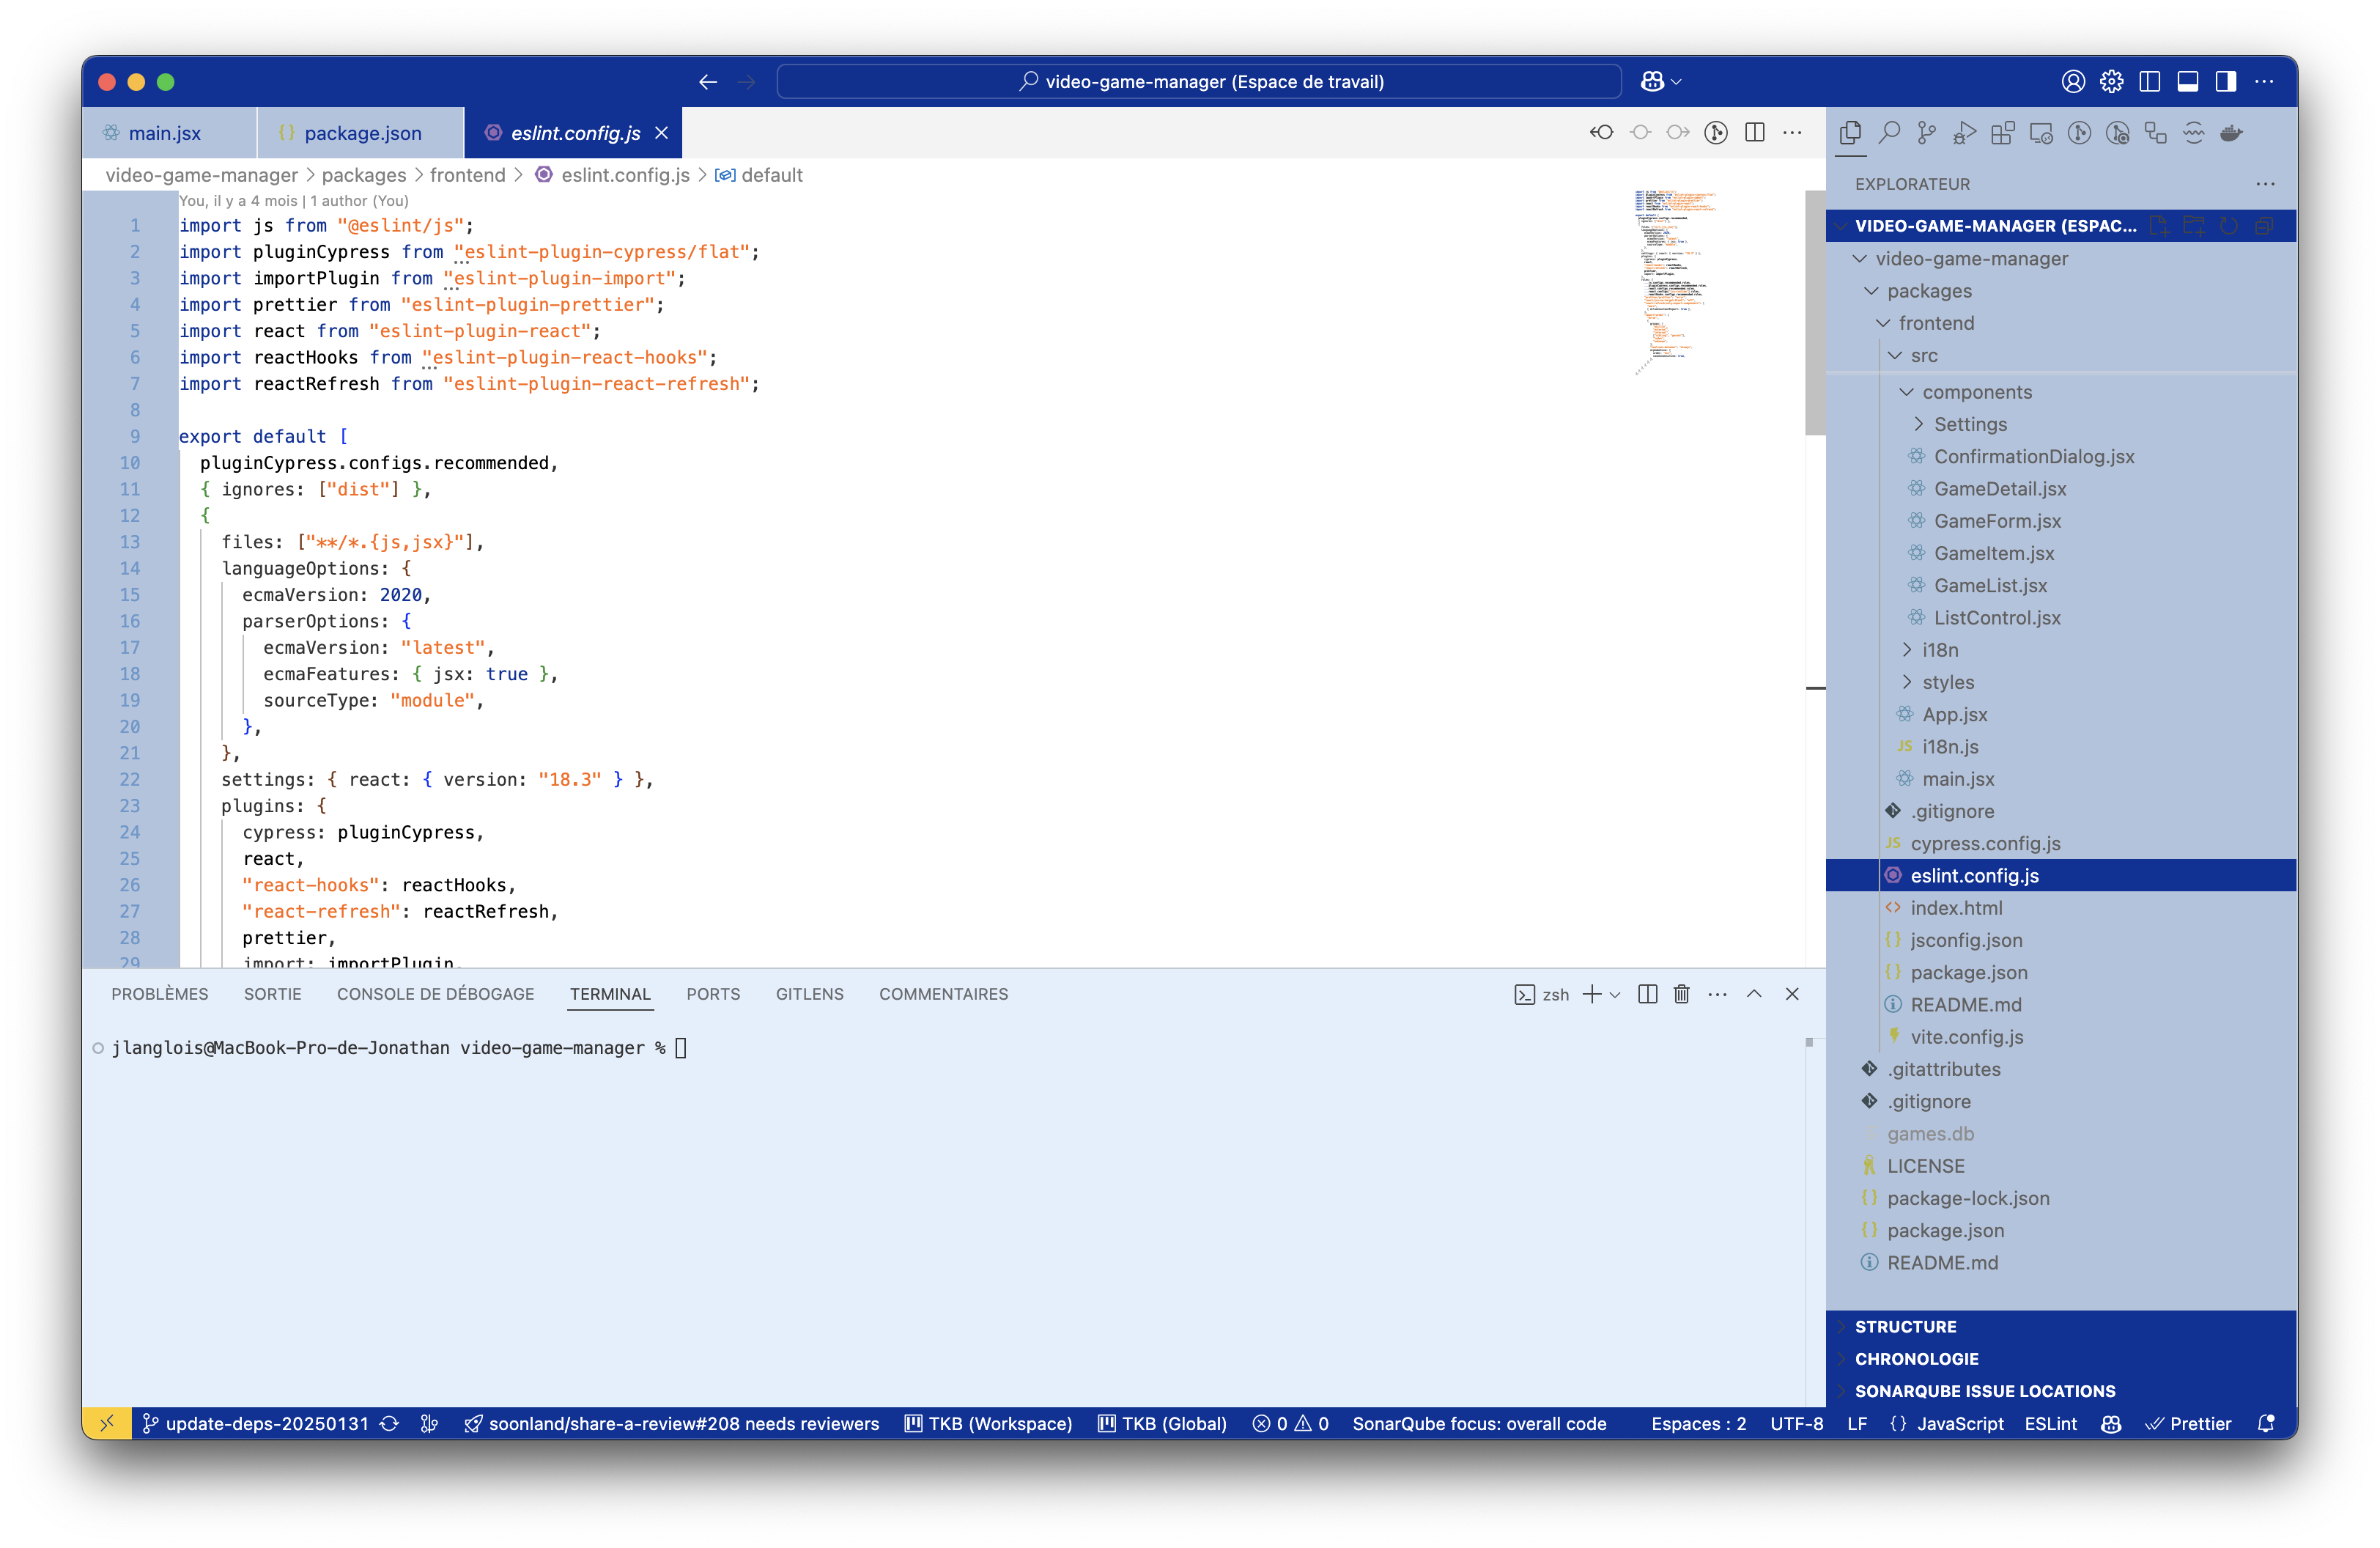Click the update-deps-20250131 branch in status bar
Viewport: 2380px width, 1548px height.
(266, 1424)
